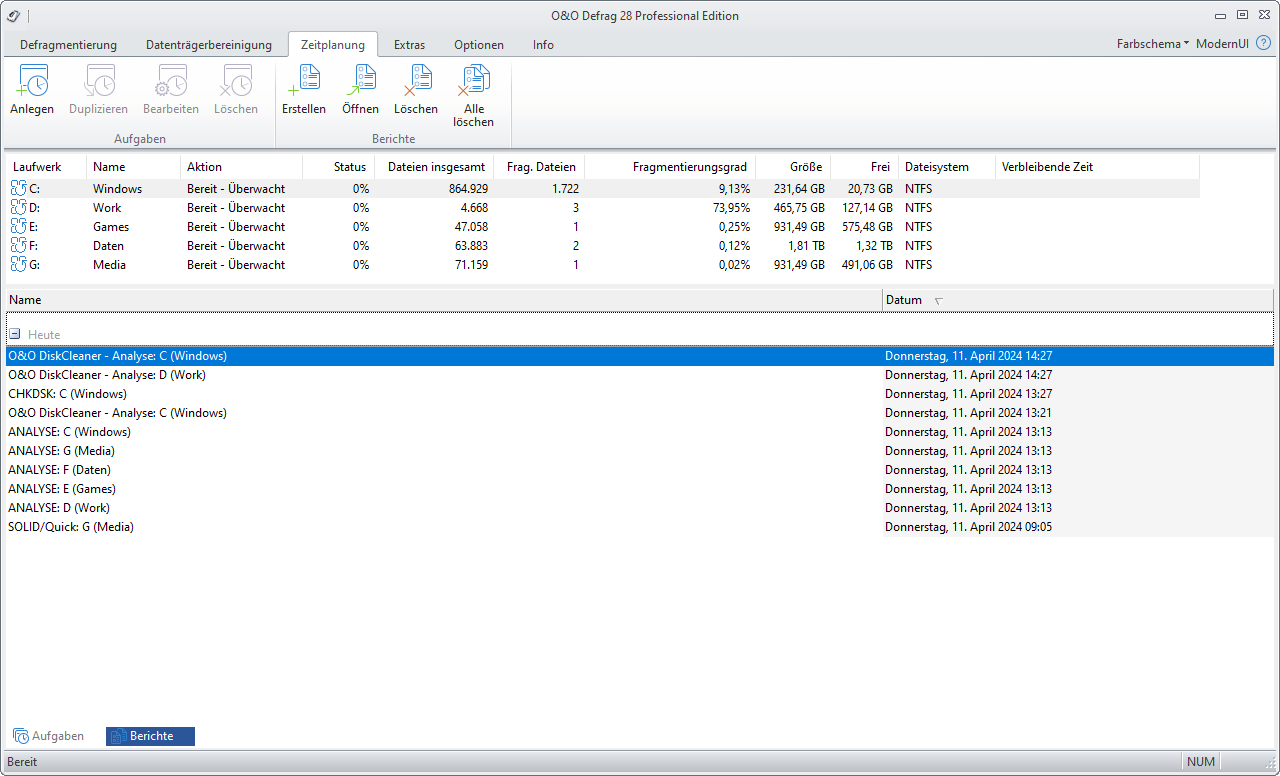Select O&O DiskCleaner - Analyse: D (Work)

click(640, 375)
